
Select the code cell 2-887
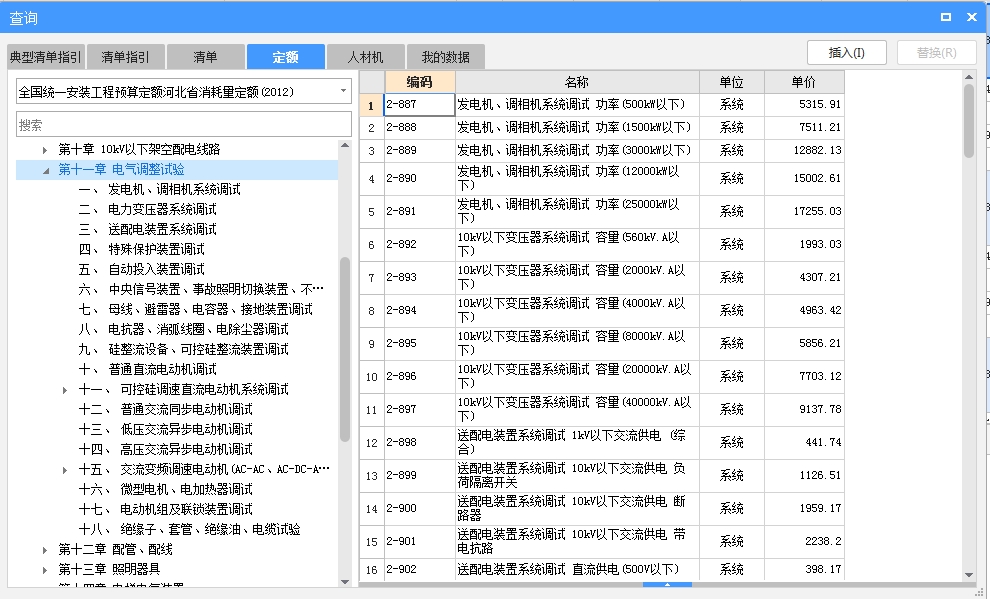419,104
